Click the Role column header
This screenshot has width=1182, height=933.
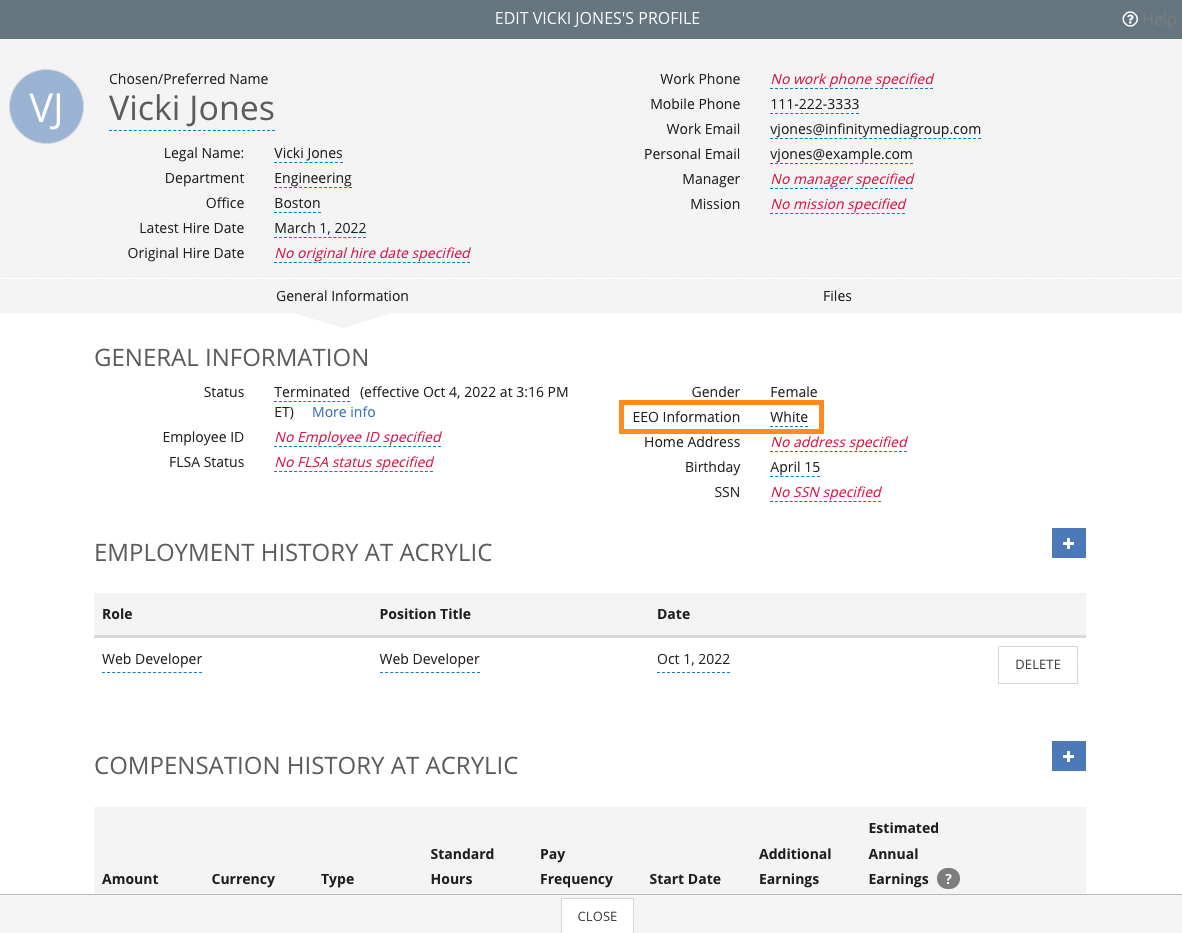pyautogui.click(x=117, y=614)
